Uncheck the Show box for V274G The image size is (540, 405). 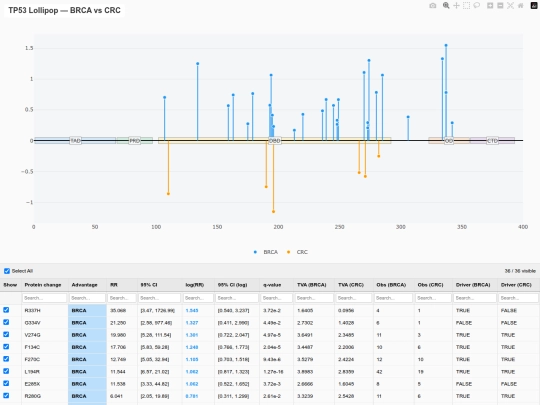click(6, 334)
